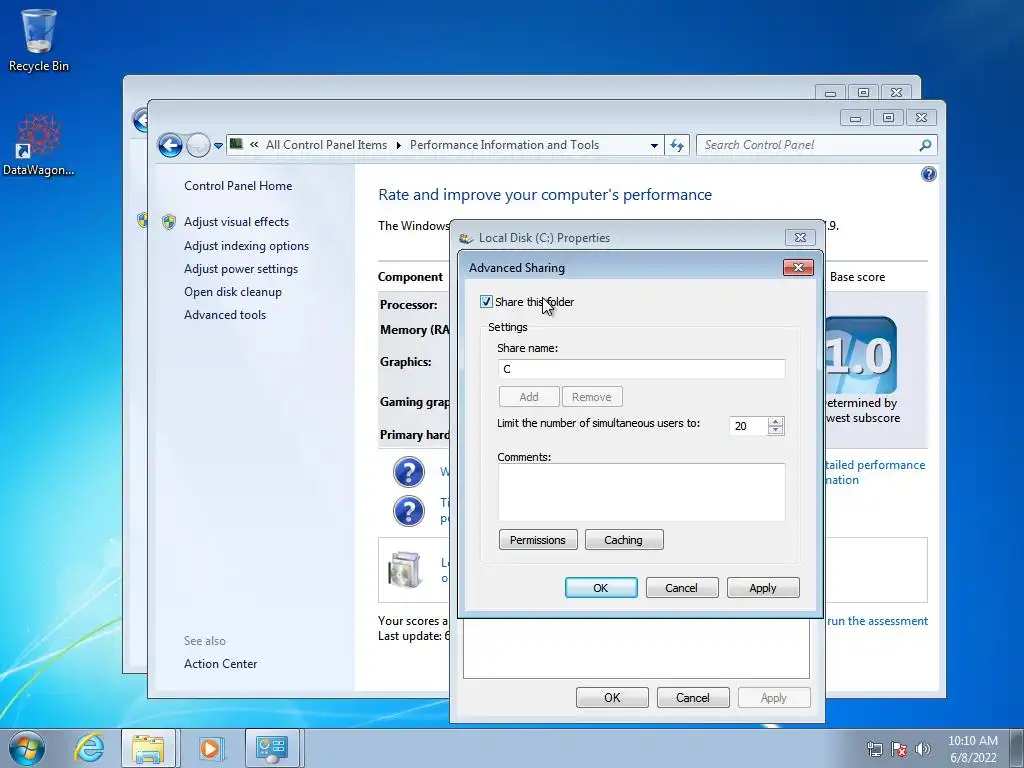Click the network tray icon
The width and height of the screenshot is (1024, 768).
point(874,750)
